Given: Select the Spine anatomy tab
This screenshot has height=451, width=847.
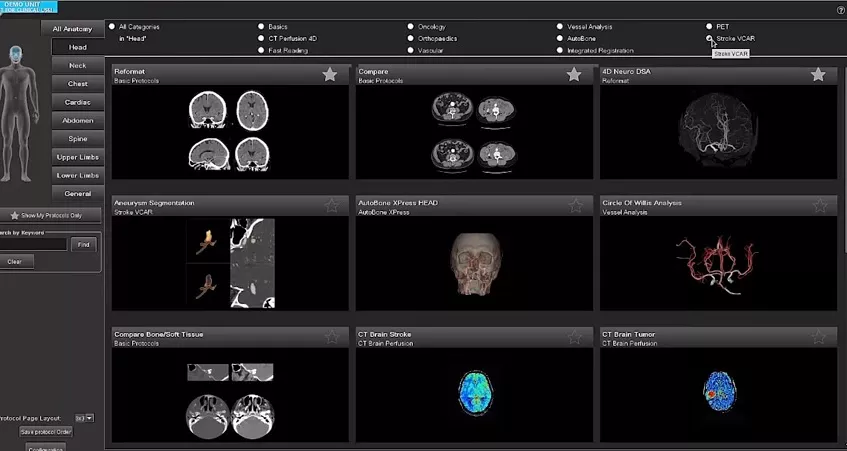Looking at the screenshot, I should point(78,139).
